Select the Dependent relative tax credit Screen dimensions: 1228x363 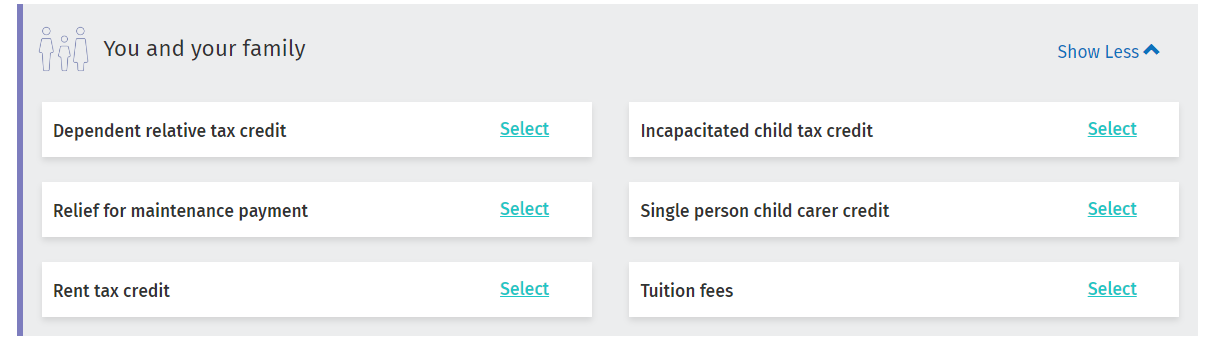tap(524, 129)
